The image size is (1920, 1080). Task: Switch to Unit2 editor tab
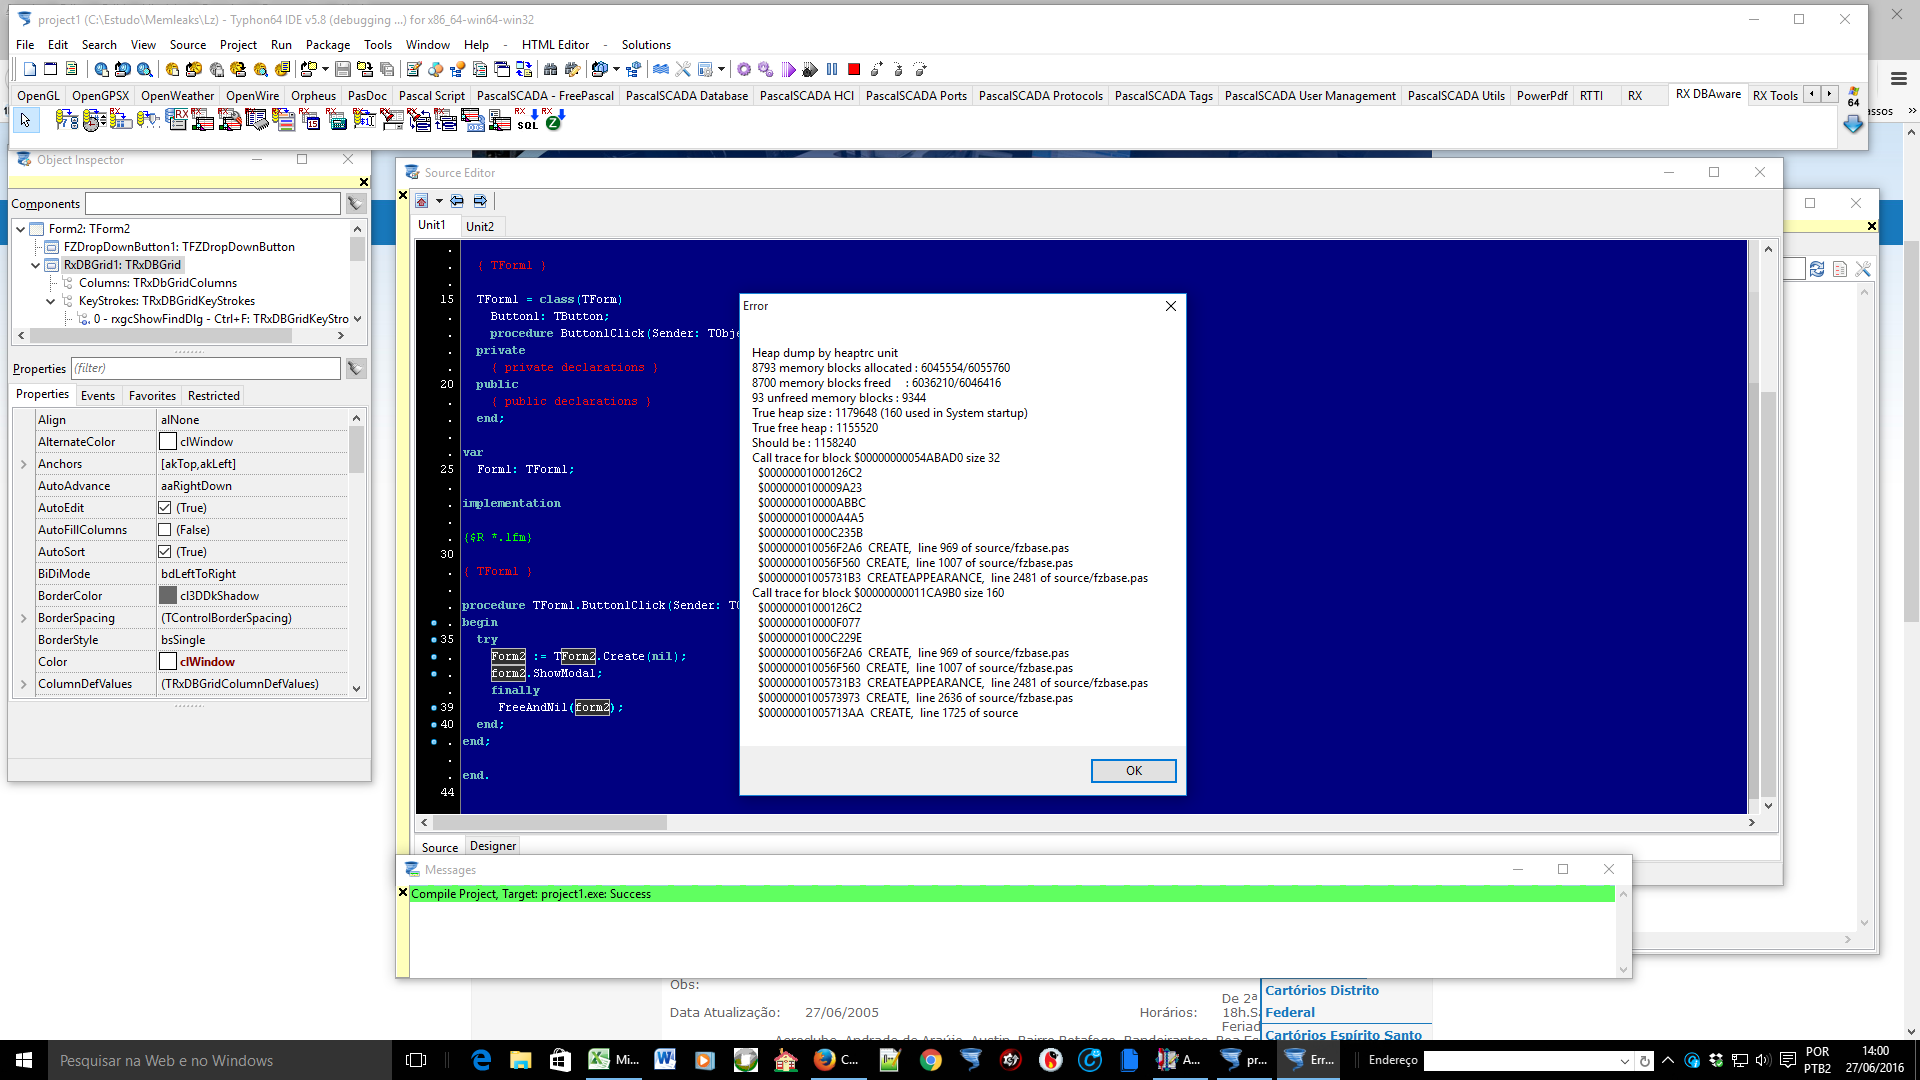(480, 227)
